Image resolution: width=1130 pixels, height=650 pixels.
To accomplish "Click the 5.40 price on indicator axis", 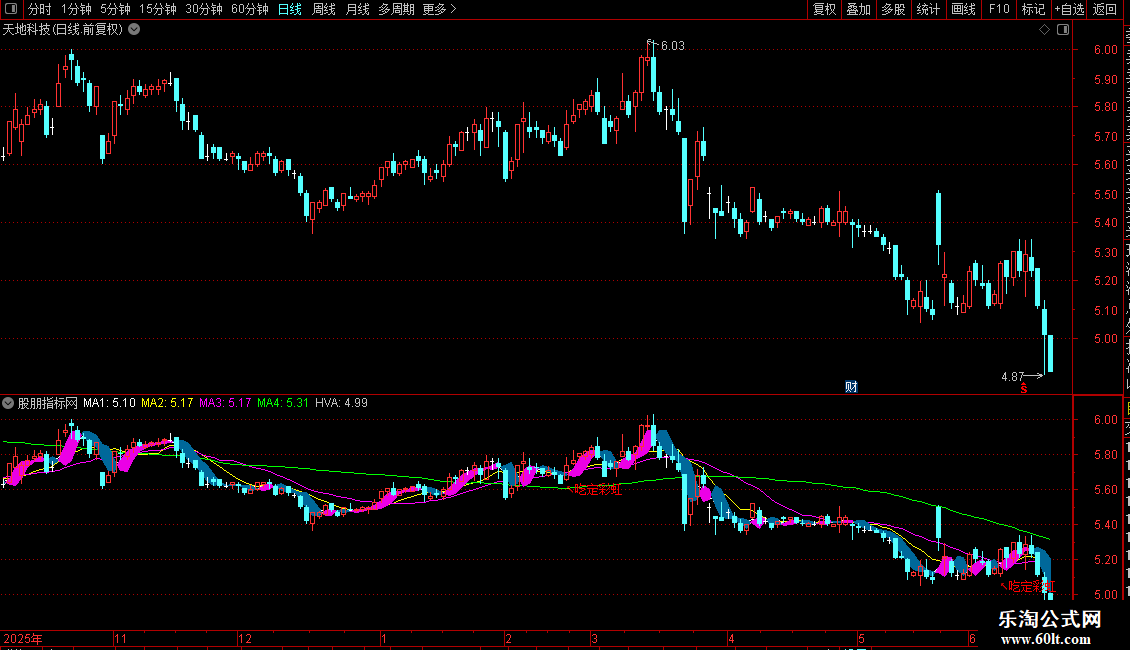I will click(1105, 525).
